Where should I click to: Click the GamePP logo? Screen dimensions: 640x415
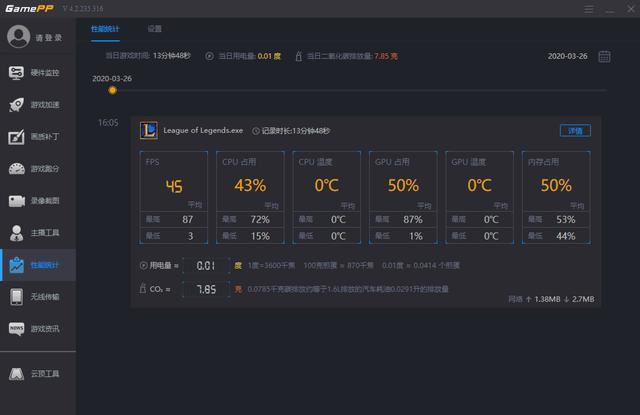point(29,9)
